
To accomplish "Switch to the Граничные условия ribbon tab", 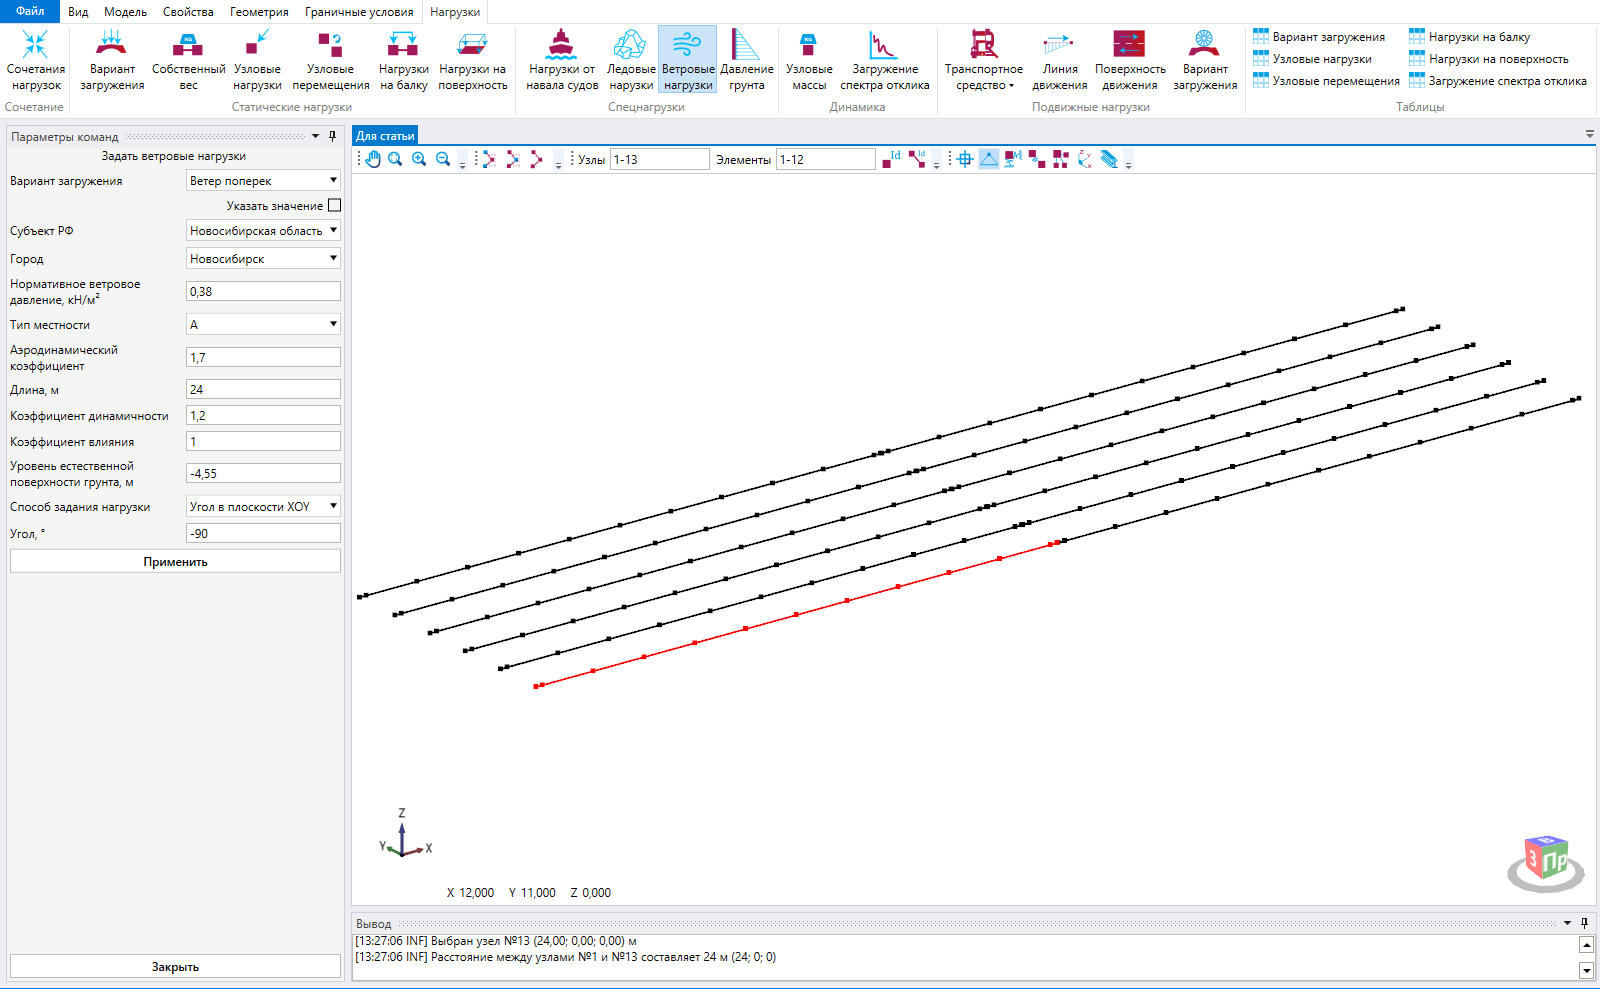I will coord(359,12).
